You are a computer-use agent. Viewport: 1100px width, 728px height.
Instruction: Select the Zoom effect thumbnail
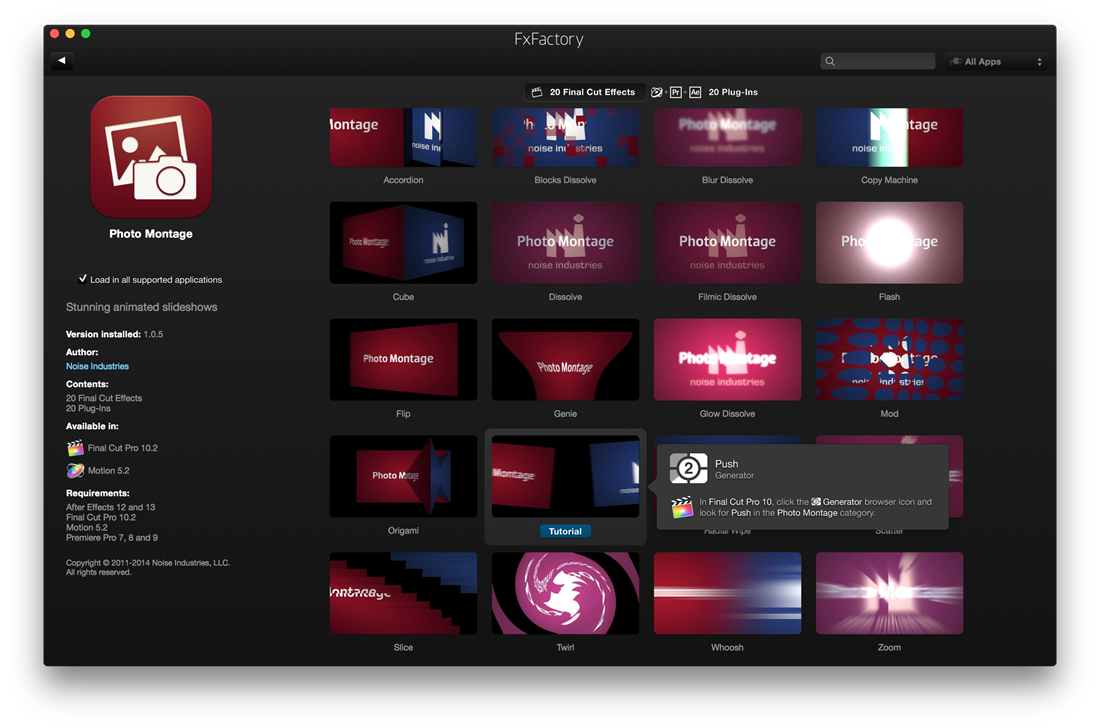[890, 593]
